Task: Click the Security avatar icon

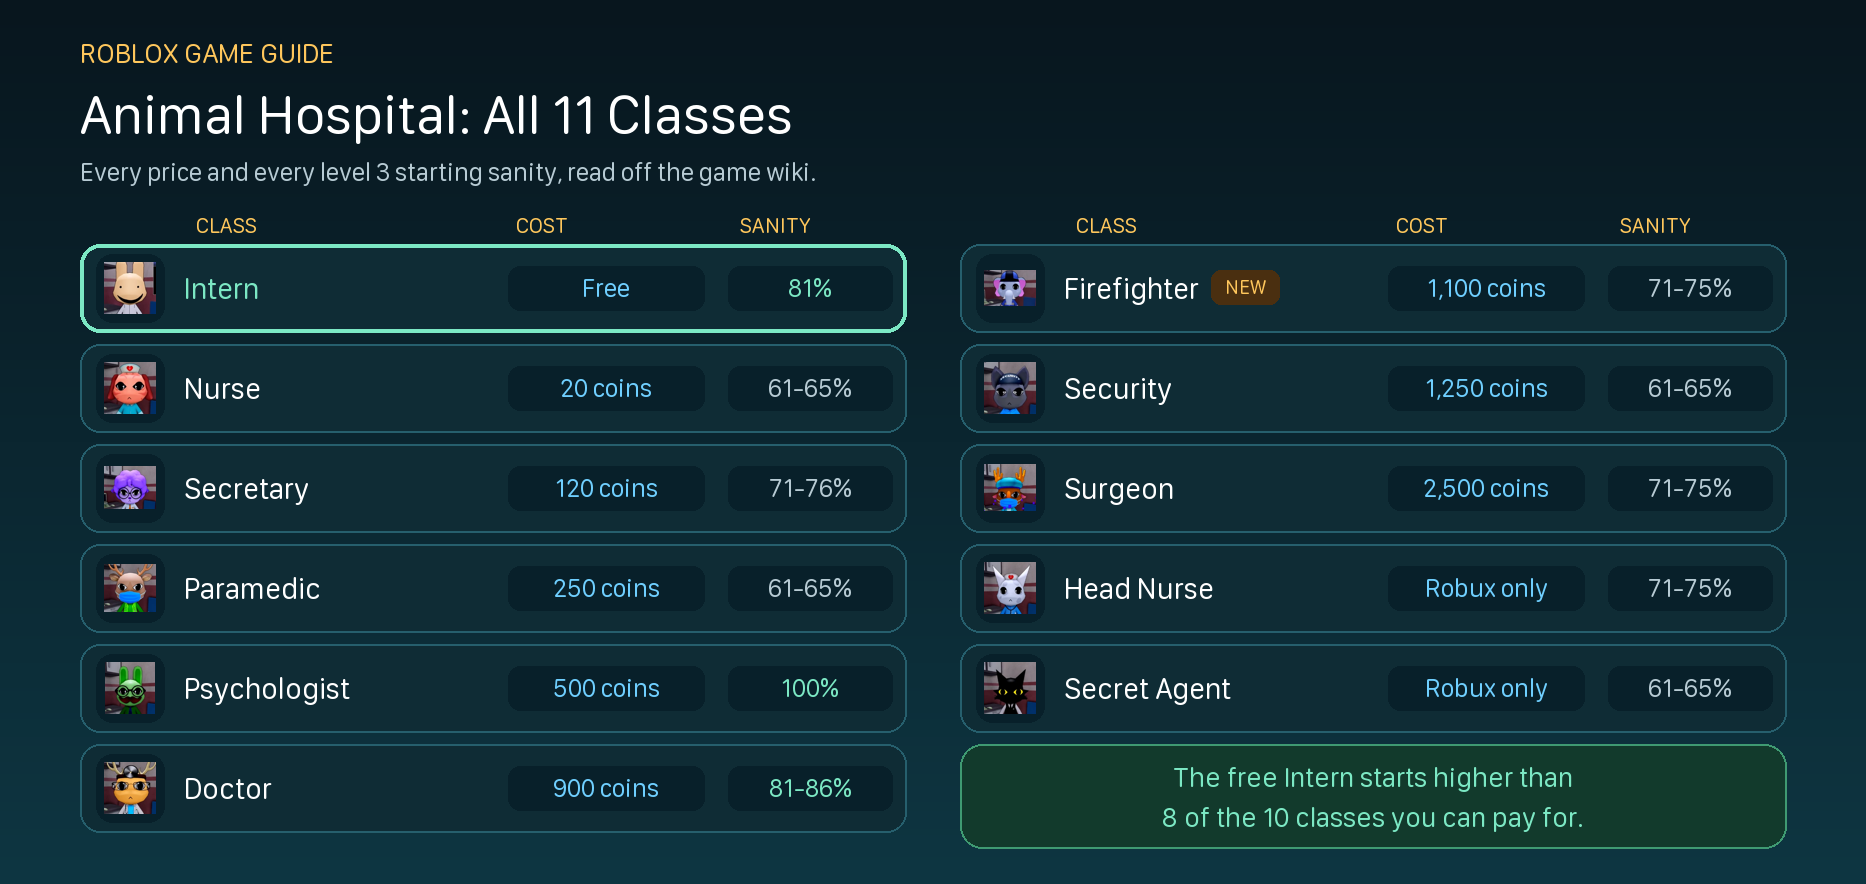Action: [x=1010, y=388]
